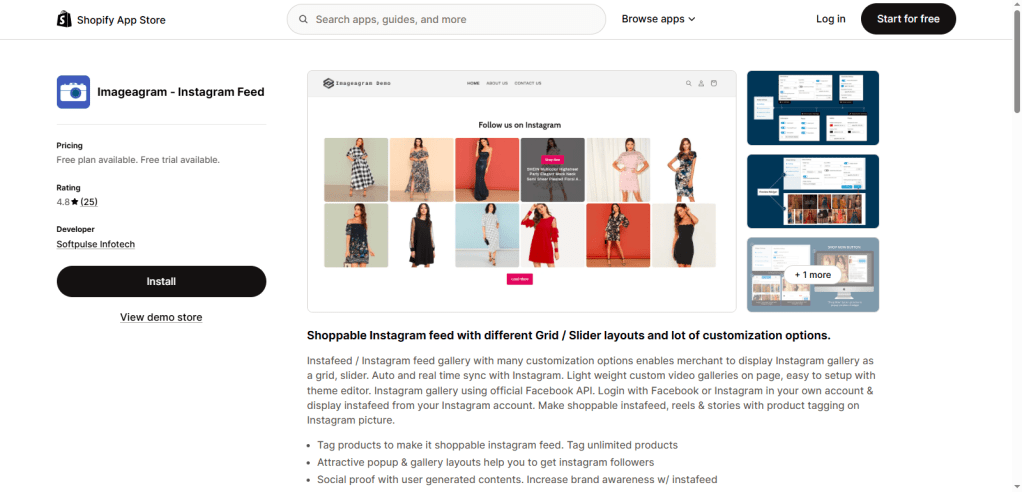1022x492 pixels.
Task: Click the 'Developer' label
Action: coord(76,229)
